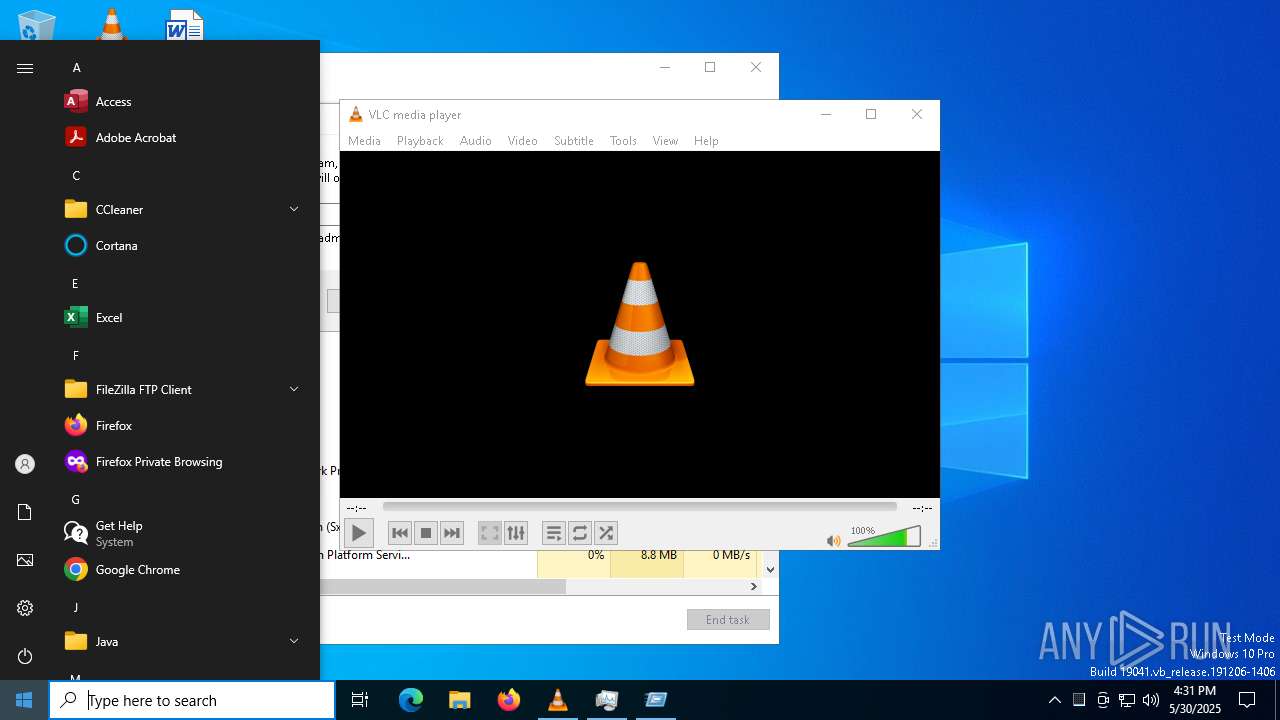Image resolution: width=1280 pixels, height=720 pixels.
Task: Click the taskbar search box
Action: click(x=192, y=700)
